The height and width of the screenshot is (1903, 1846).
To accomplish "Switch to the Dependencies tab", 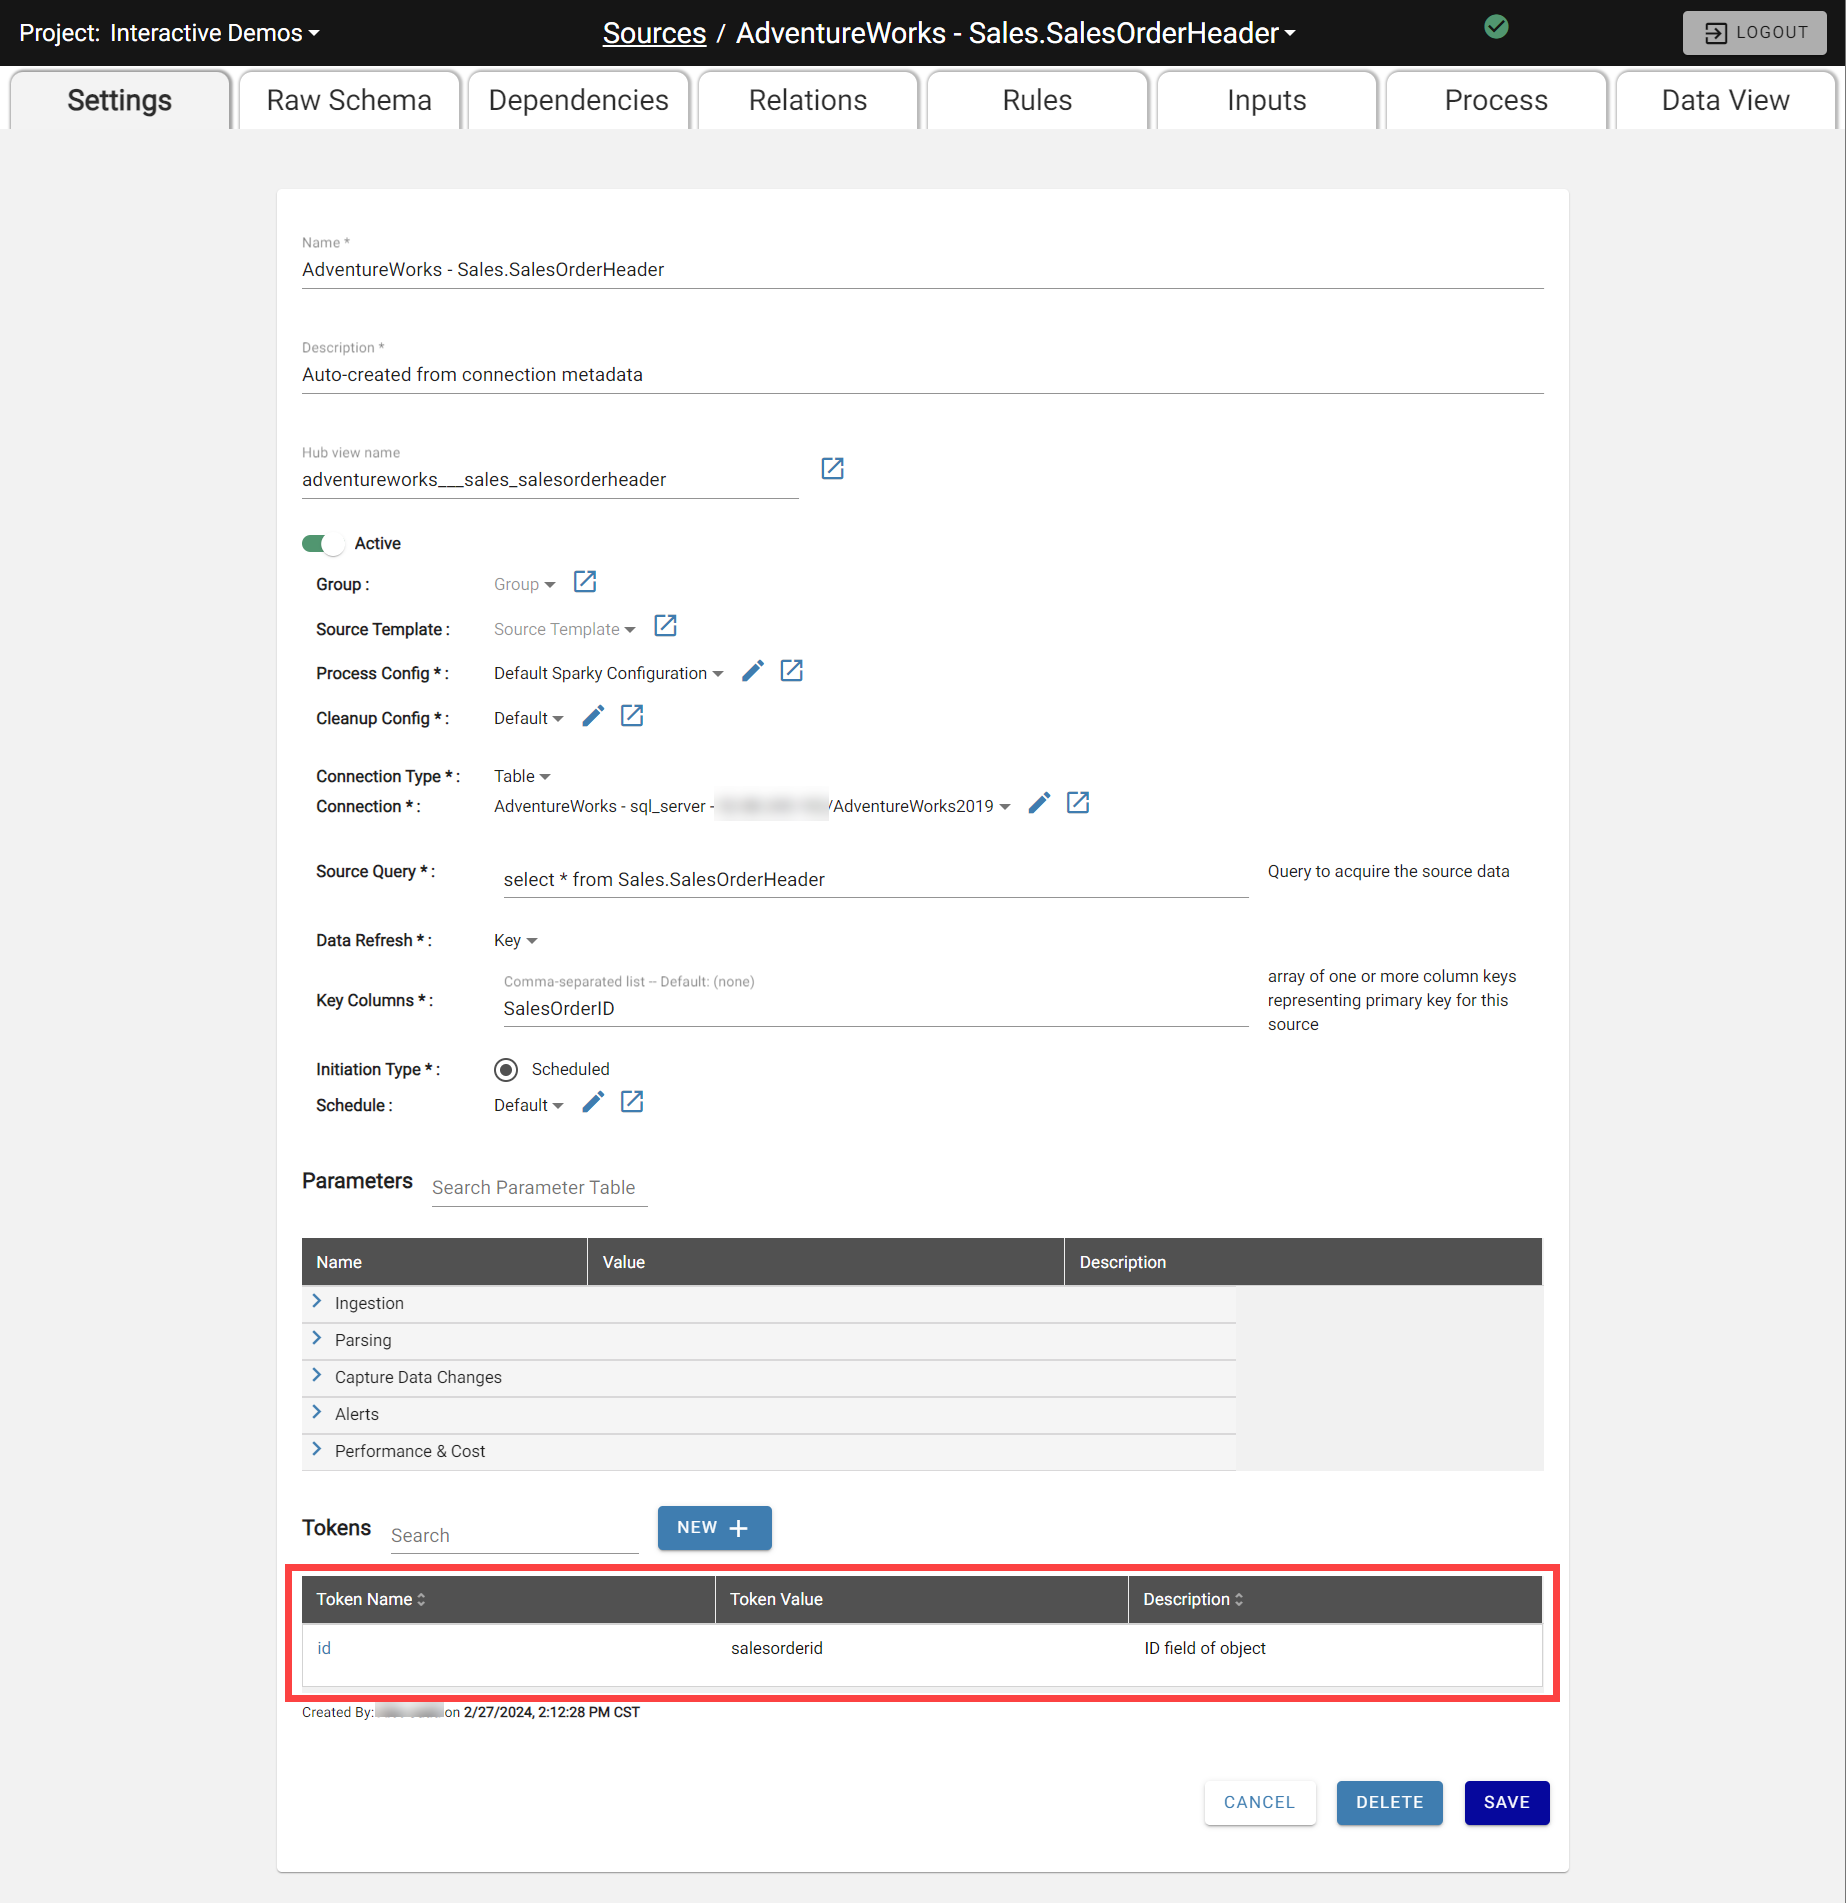I will [578, 100].
